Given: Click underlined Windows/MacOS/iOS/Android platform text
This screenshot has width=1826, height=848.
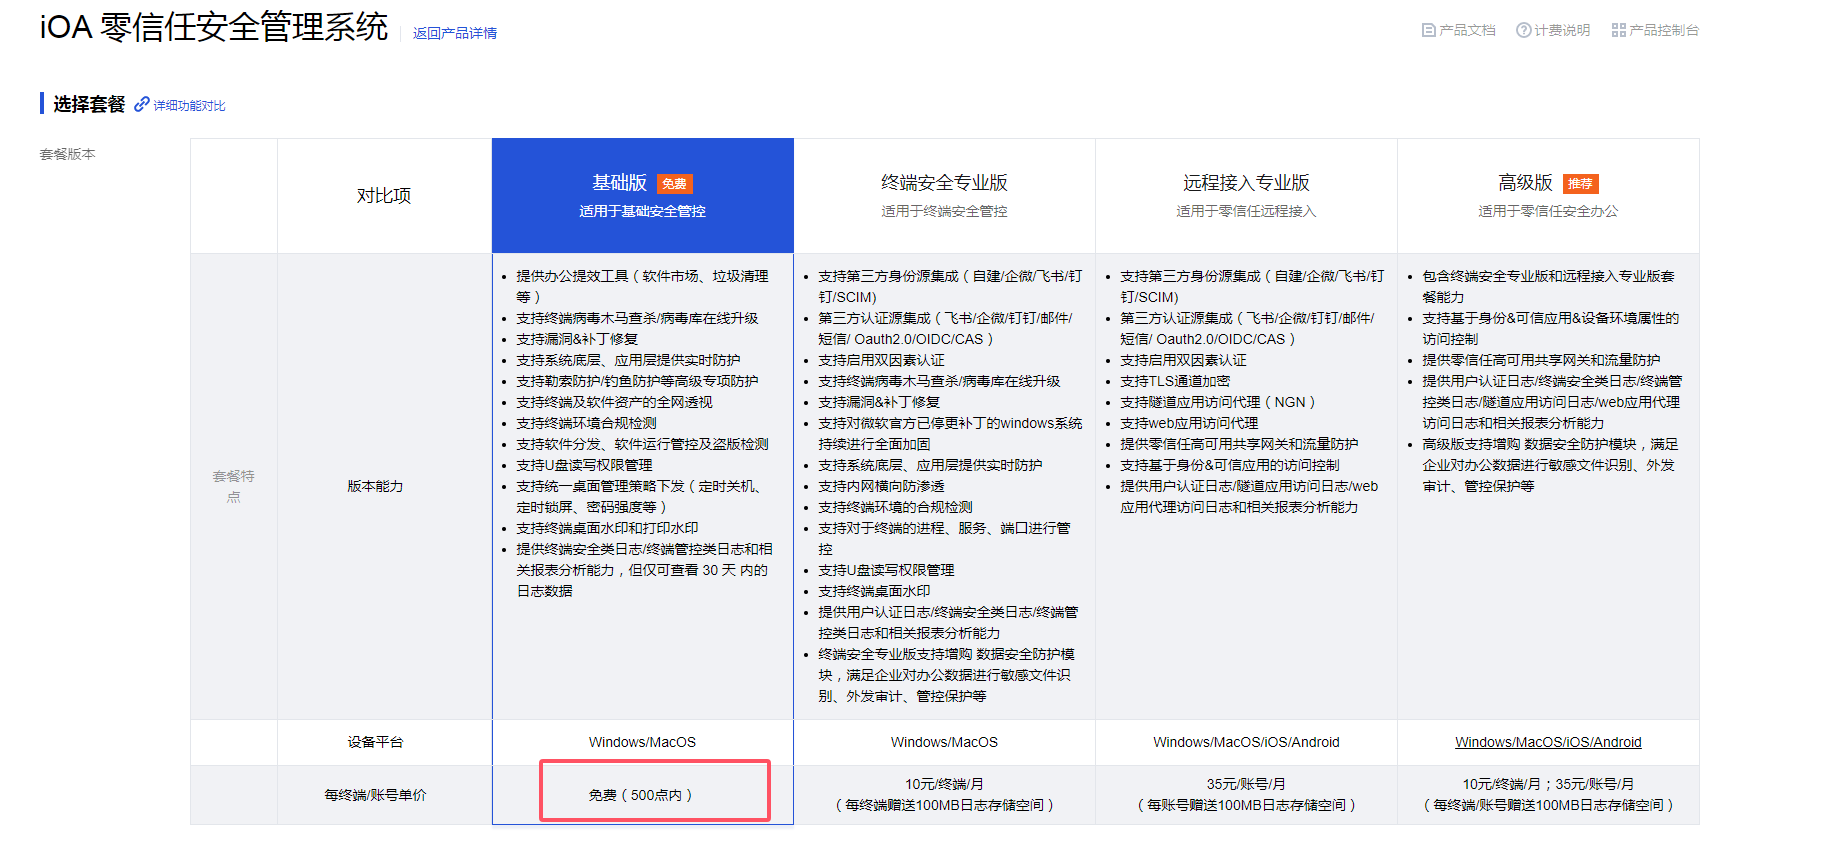Looking at the screenshot, I should [1548, 742].
